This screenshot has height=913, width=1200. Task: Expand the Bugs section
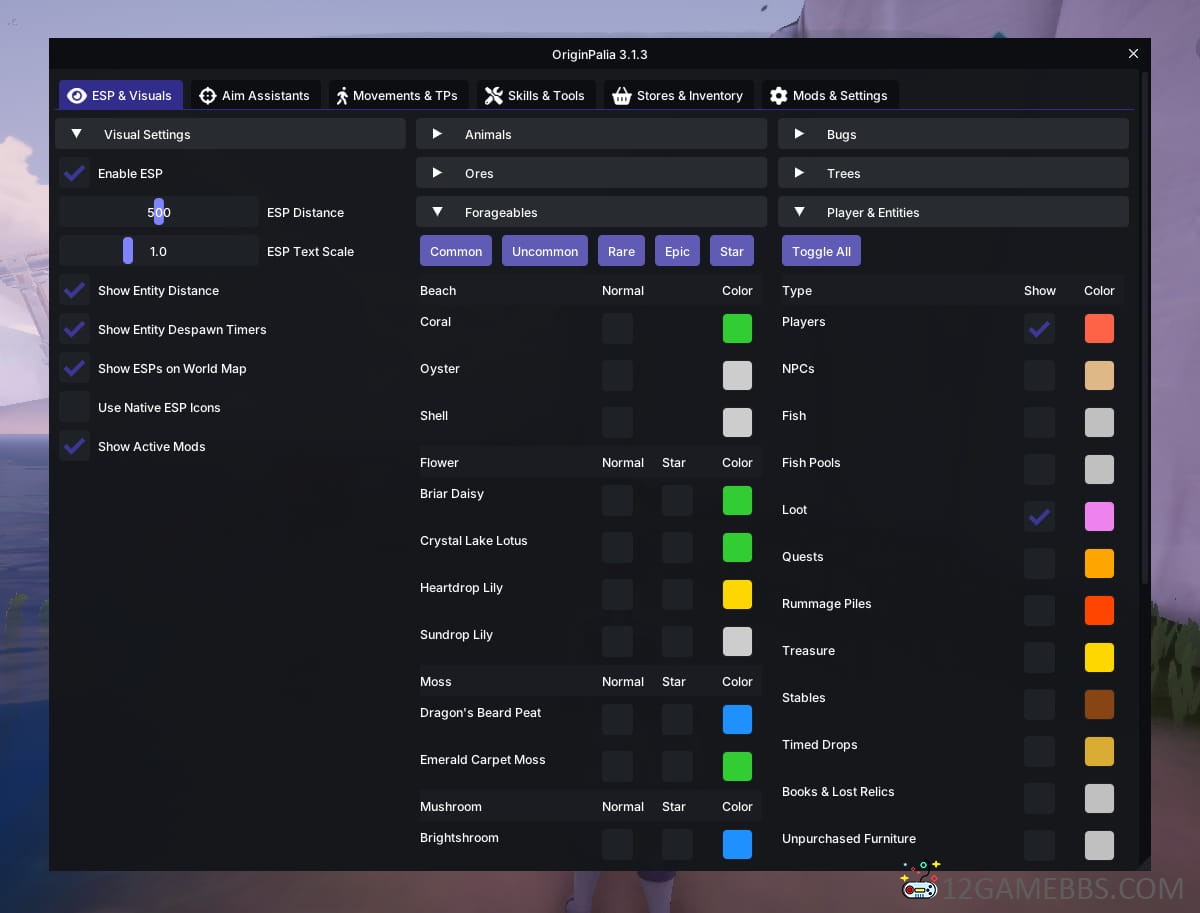[x=953, y=134]
